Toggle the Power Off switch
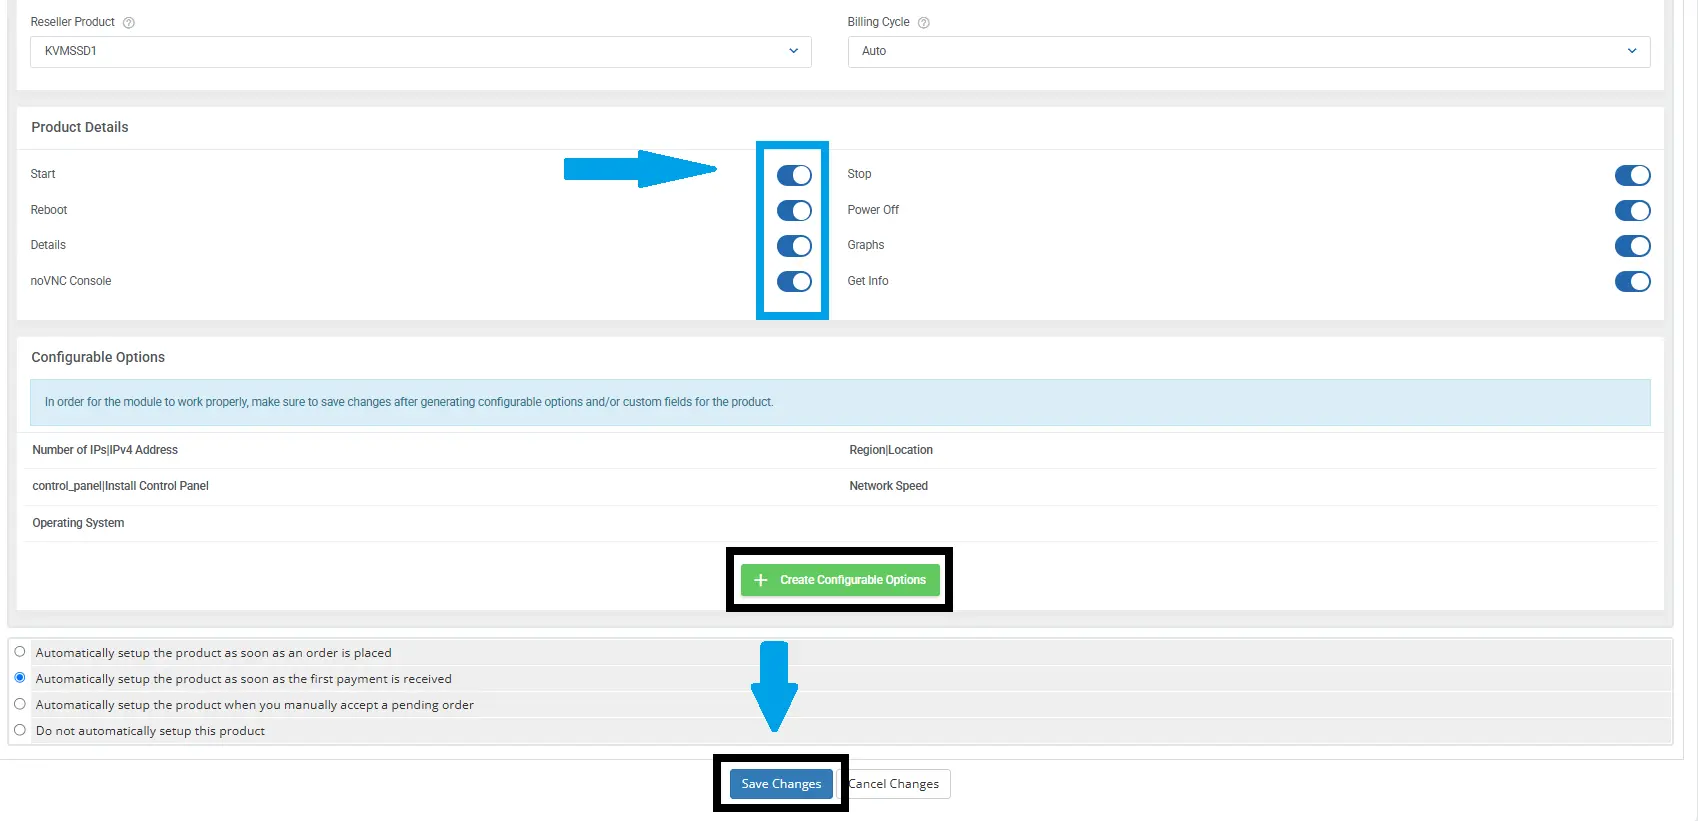This screenshot has height=821, width=1698. (1632, 211)
